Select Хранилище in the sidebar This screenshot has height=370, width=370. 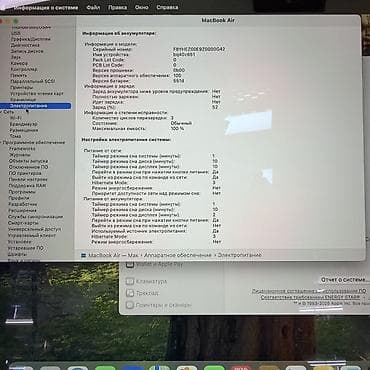click(x=23, y=100)
